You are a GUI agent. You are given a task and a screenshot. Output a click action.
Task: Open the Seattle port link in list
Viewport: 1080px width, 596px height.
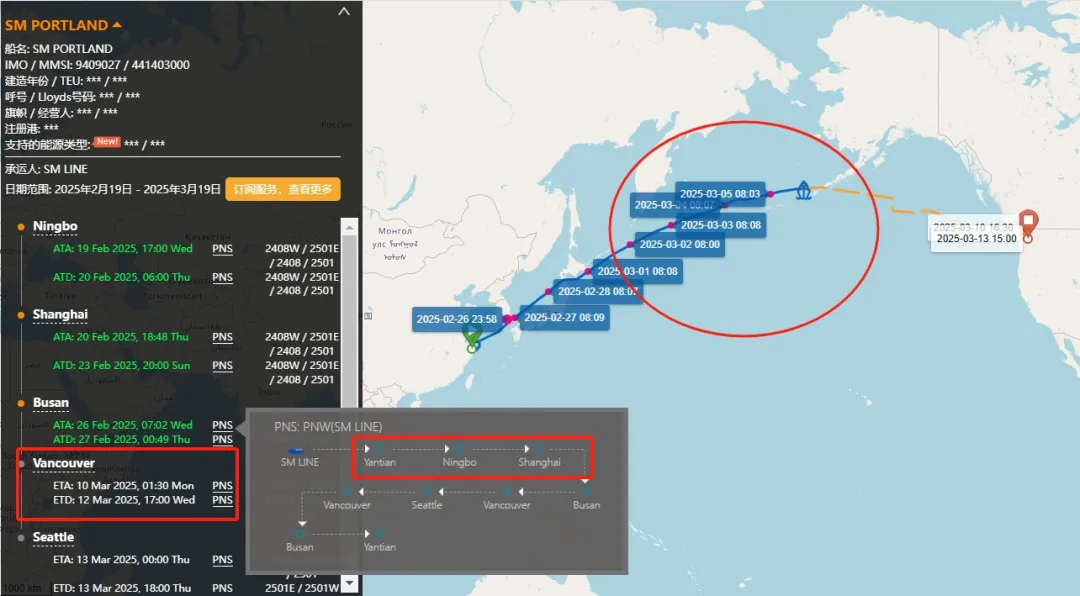click(x=53, y=537)
